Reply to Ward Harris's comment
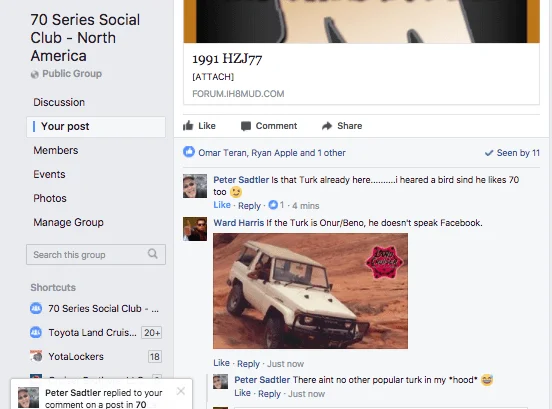 (248, 364)
